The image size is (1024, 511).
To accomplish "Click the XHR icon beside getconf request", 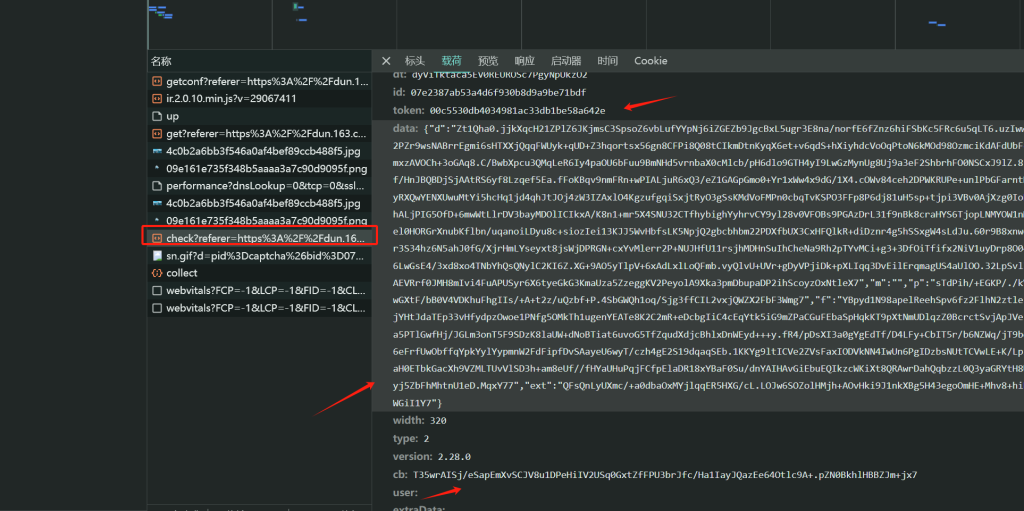I will [x=157, y=81].
